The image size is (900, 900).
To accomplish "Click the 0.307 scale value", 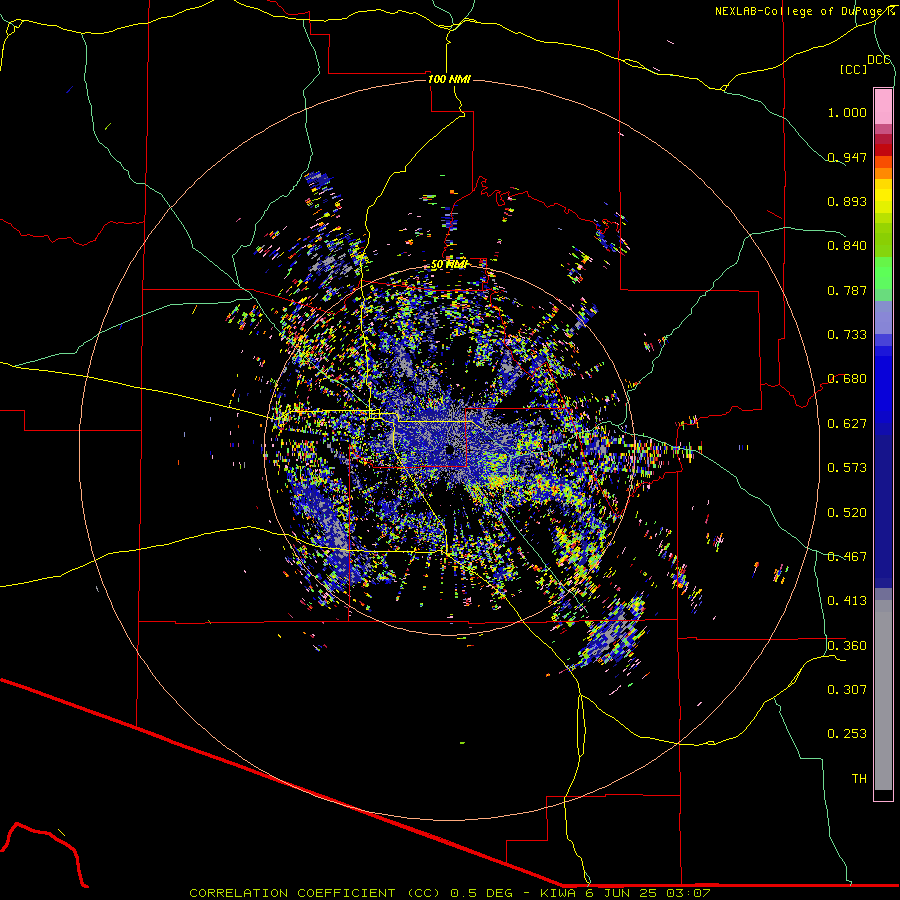I will [847, 690].
